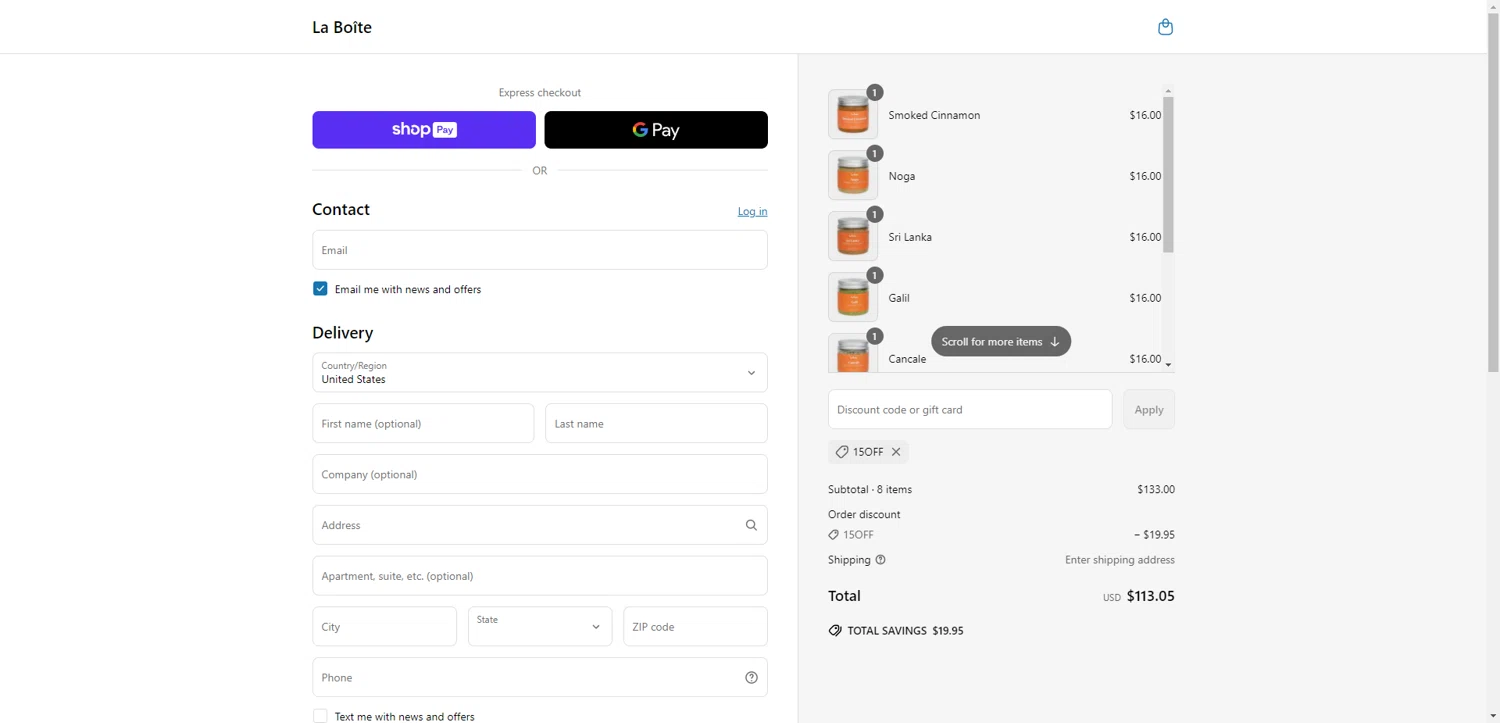Click the discount amount − $19.95

(1154, 535)
